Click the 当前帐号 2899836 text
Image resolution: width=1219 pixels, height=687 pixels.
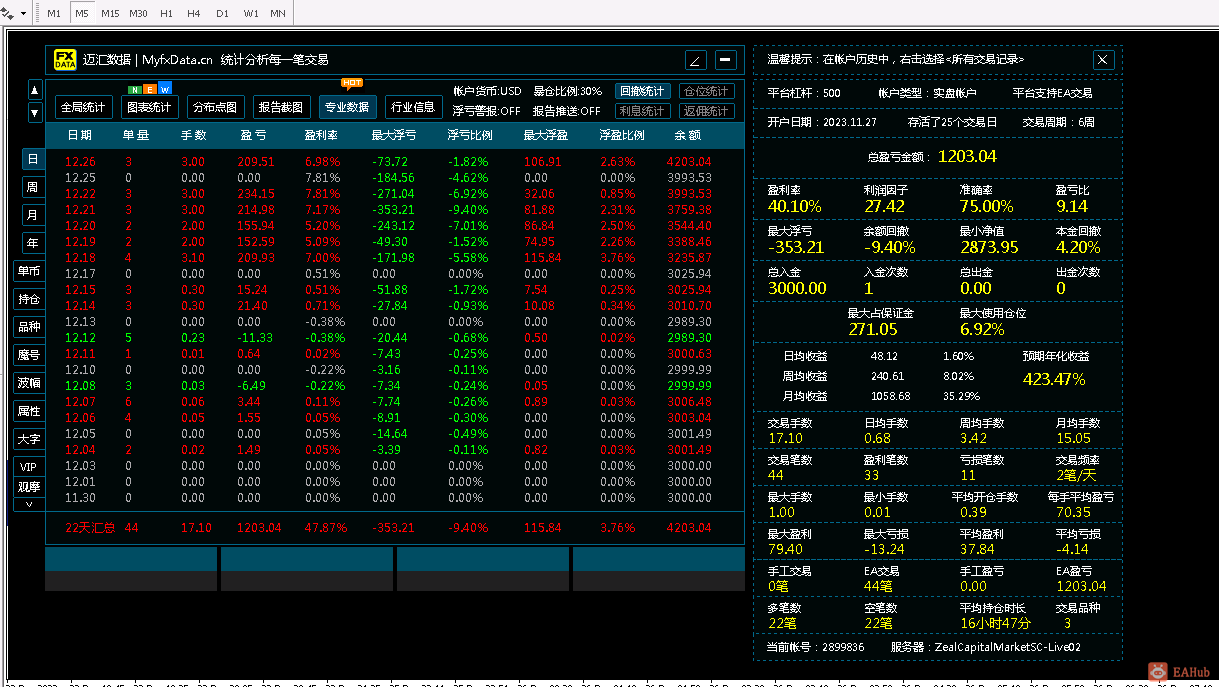point(815,647)
